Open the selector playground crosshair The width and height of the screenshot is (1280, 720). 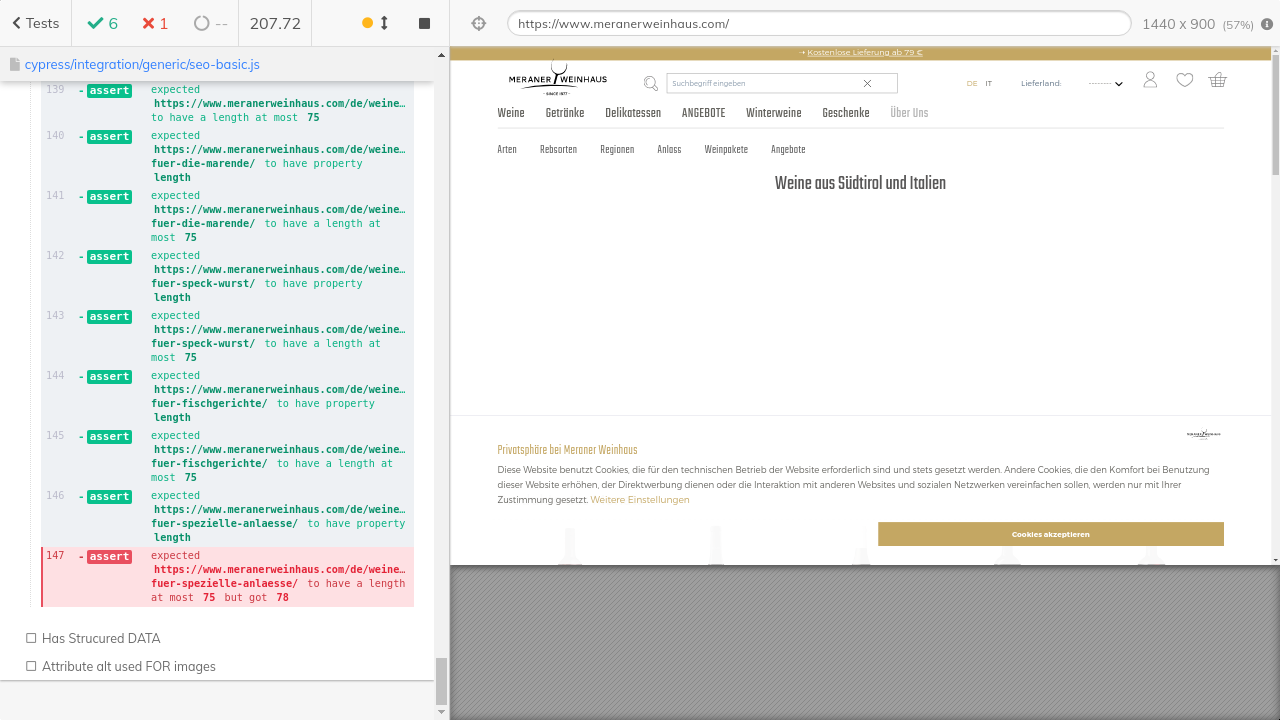478,24
